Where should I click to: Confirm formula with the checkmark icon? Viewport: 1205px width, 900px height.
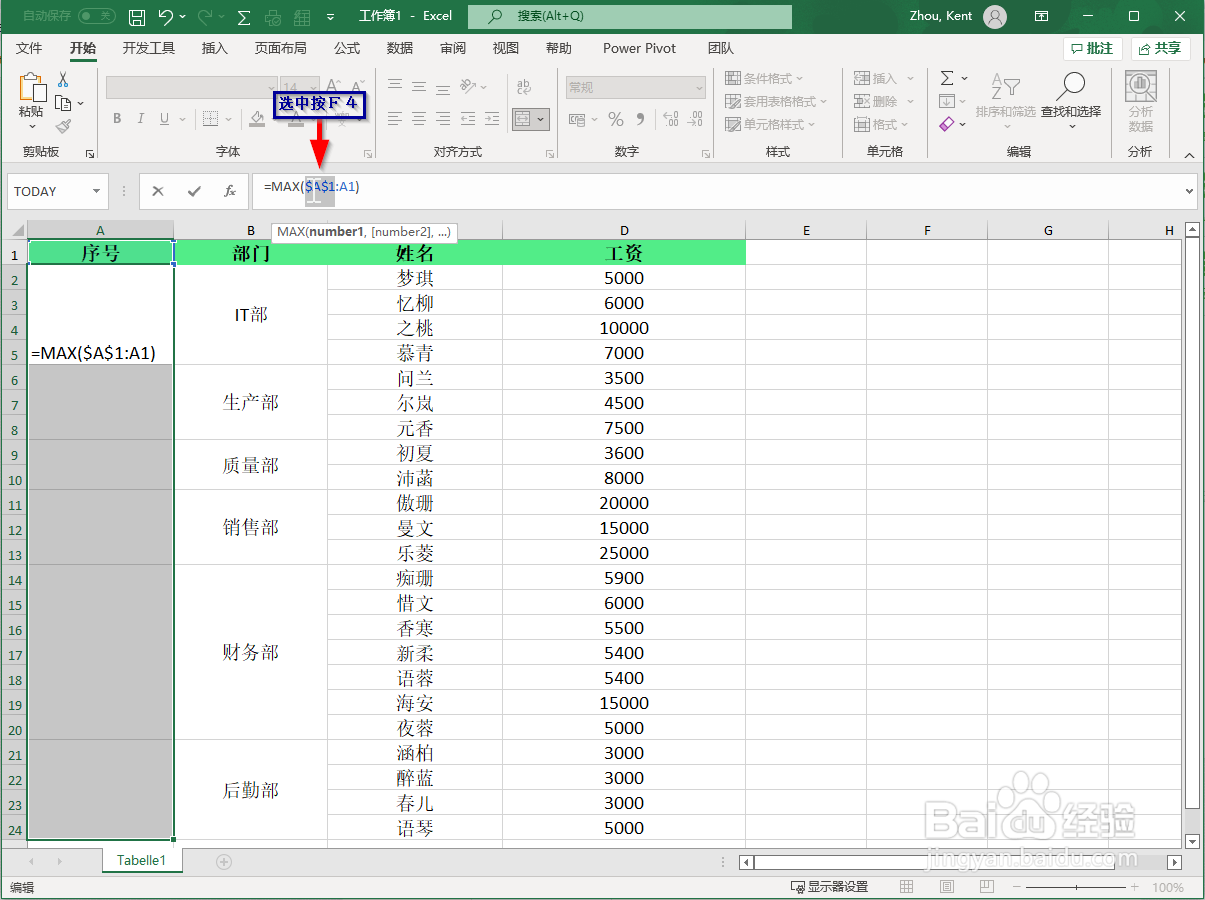click(x=194, y=191)
